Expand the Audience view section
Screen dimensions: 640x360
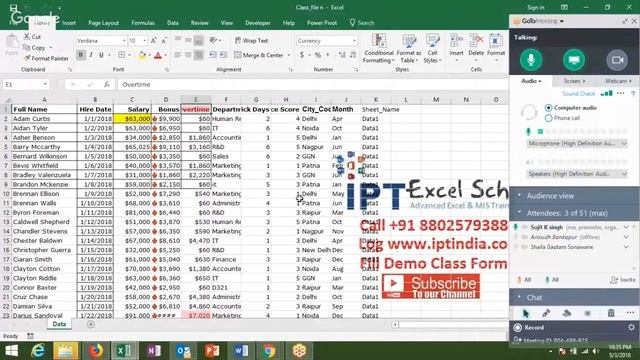point(574,196)
